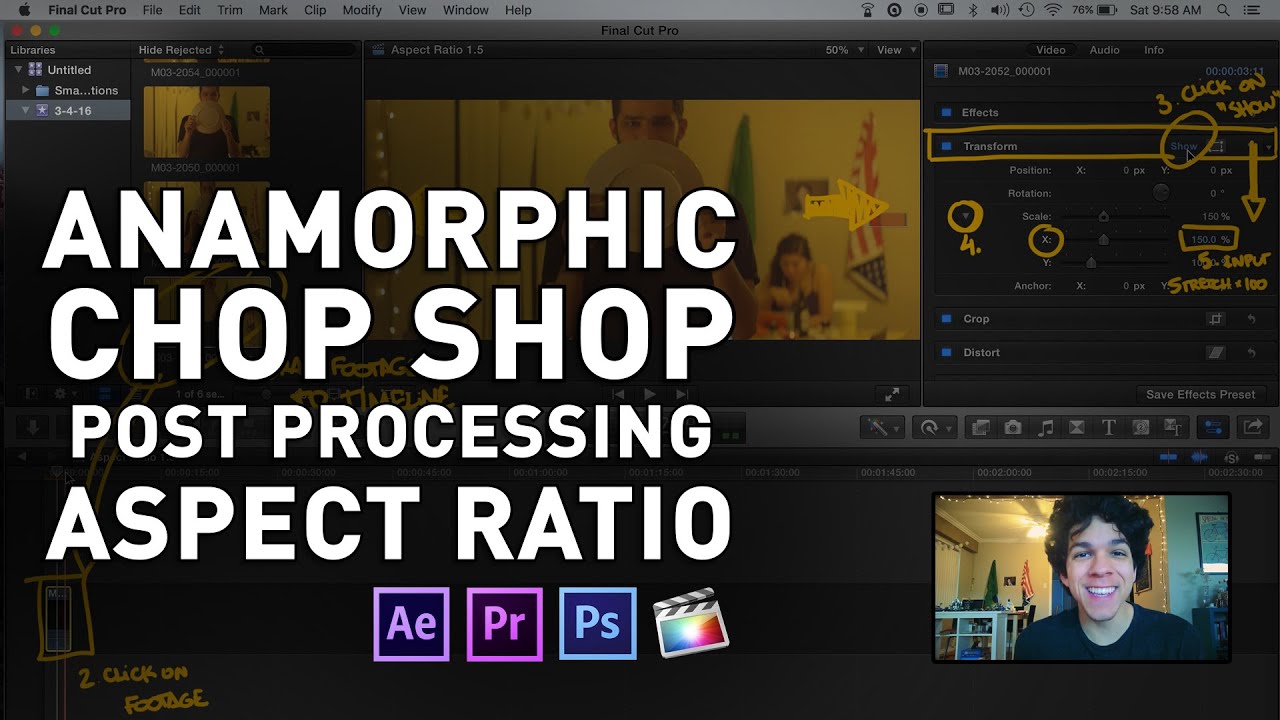The height and width of the screenshot is (720, 1280).
Task: Switch to the Video inspector tab
Action: (x=1051, y=50)
